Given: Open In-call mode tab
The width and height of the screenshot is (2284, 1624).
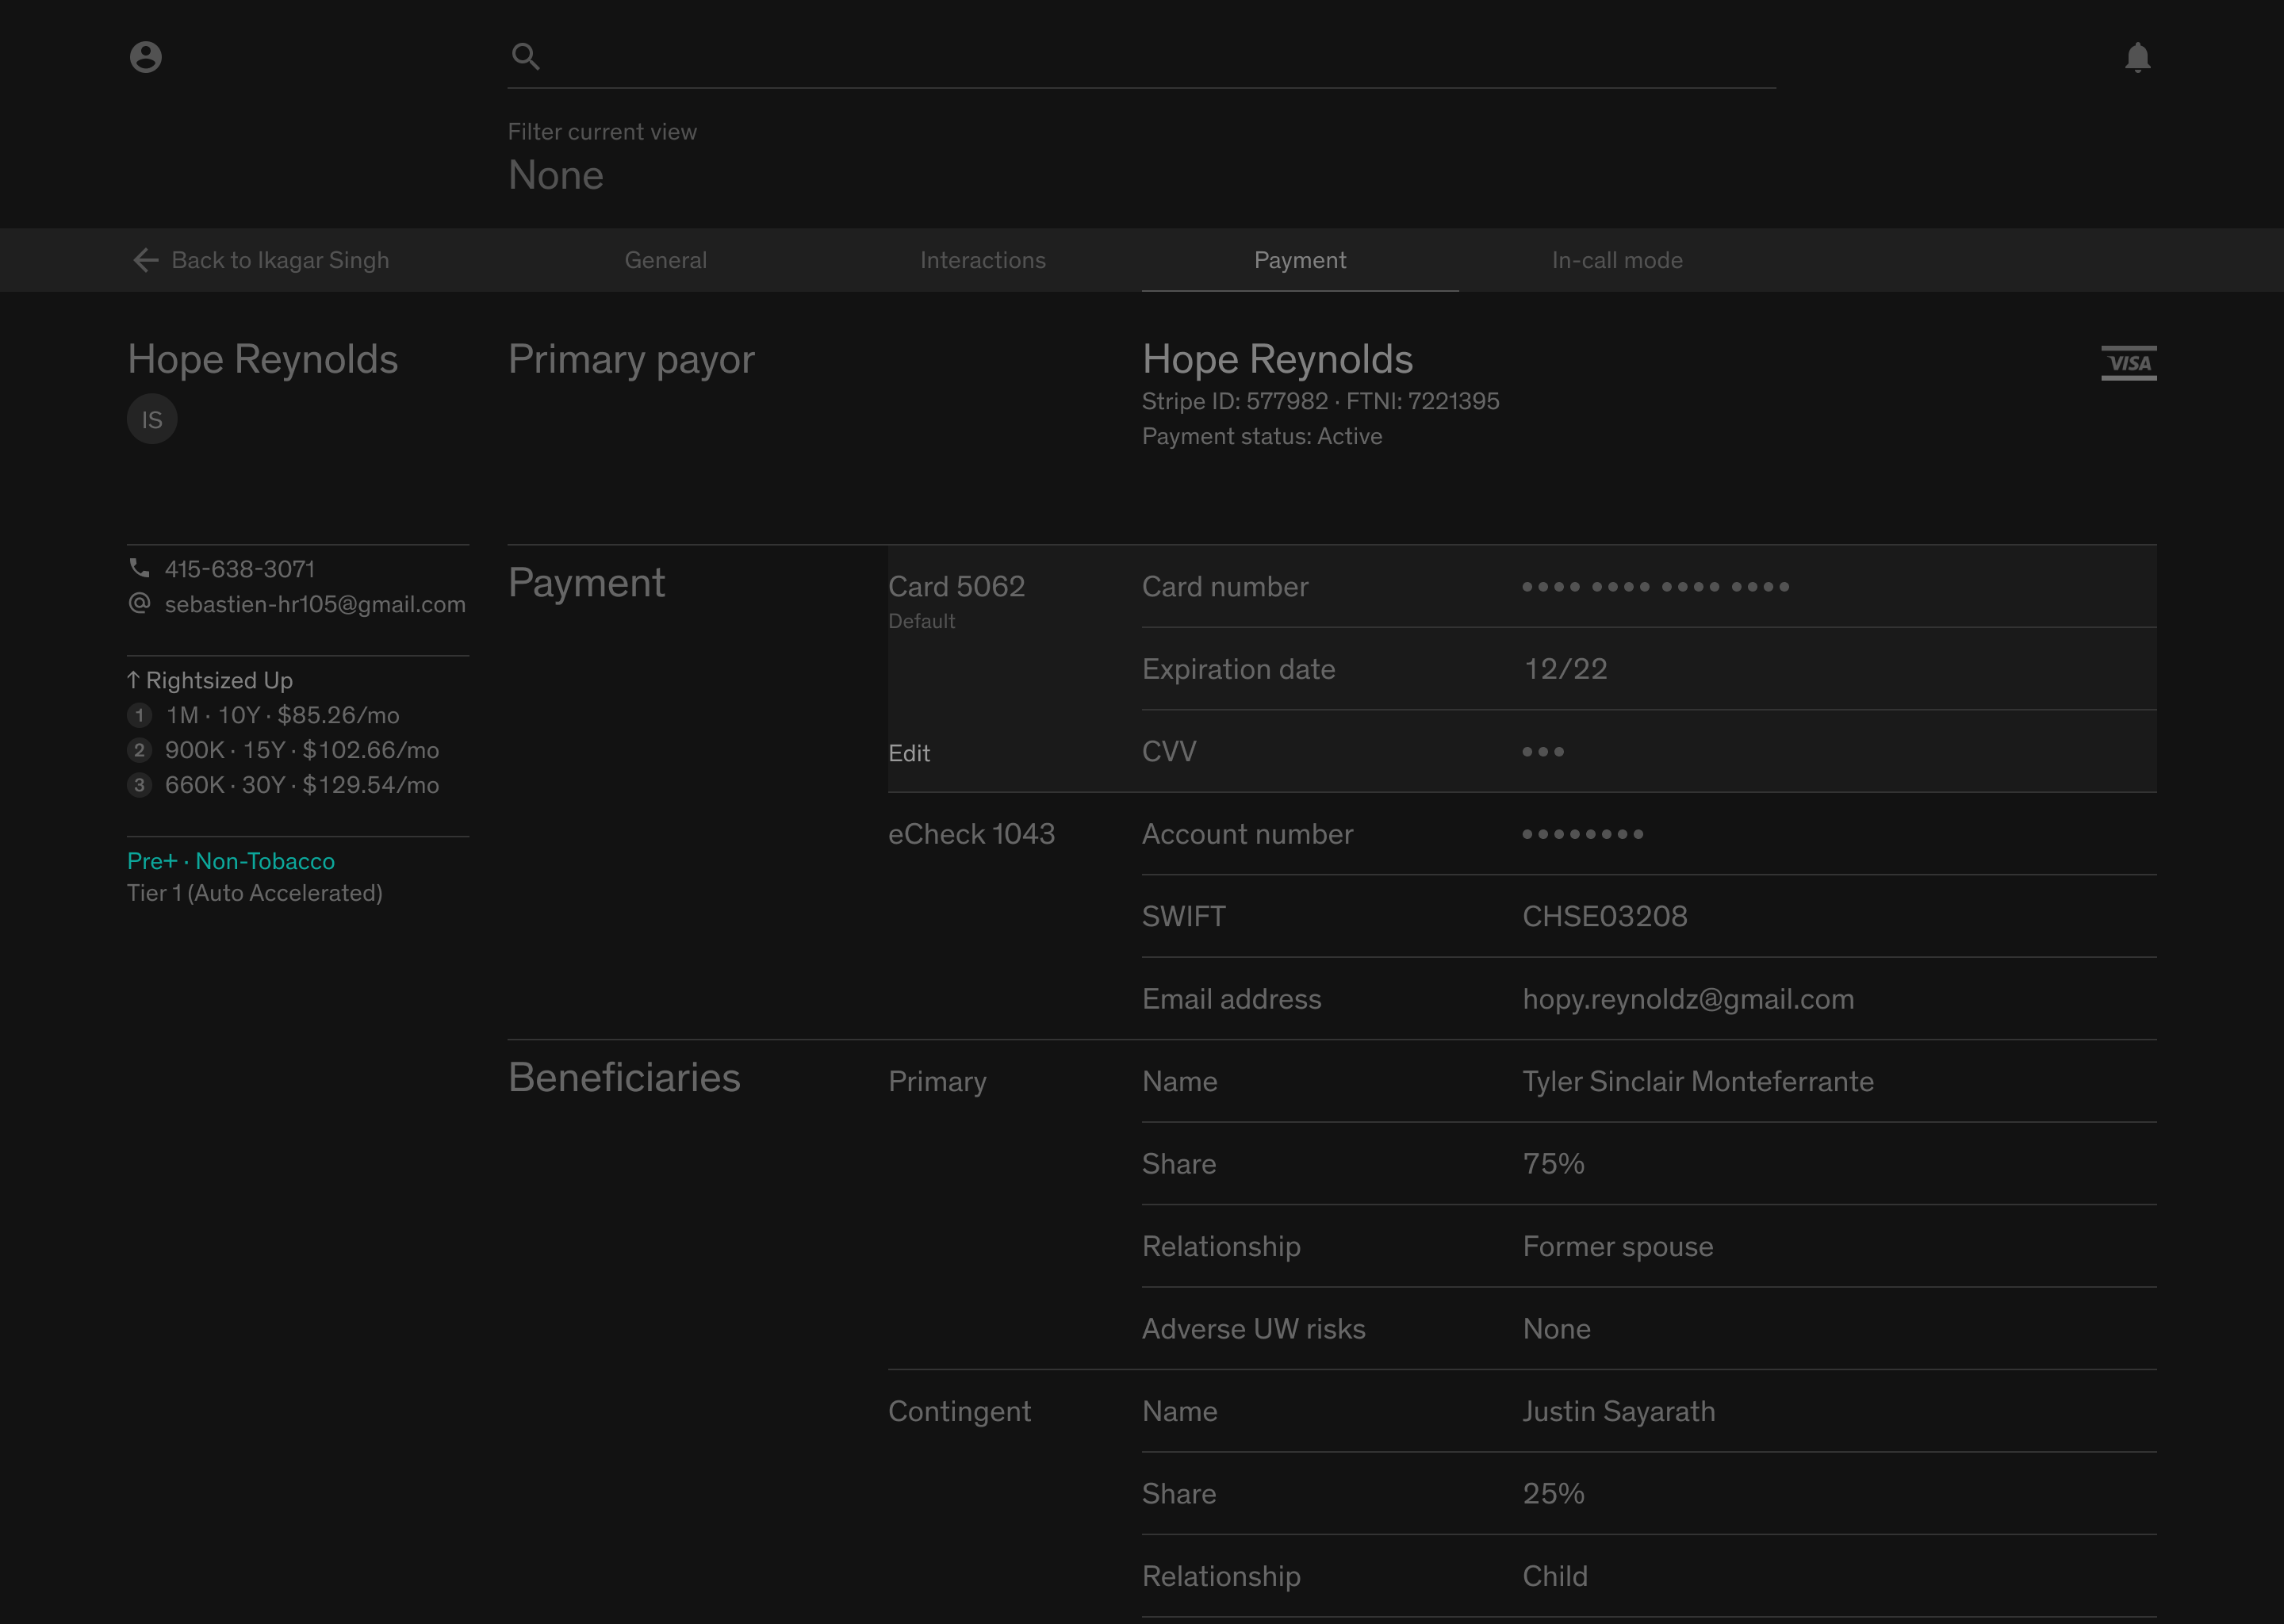Looking at the screenshot, I should 1616,260.
